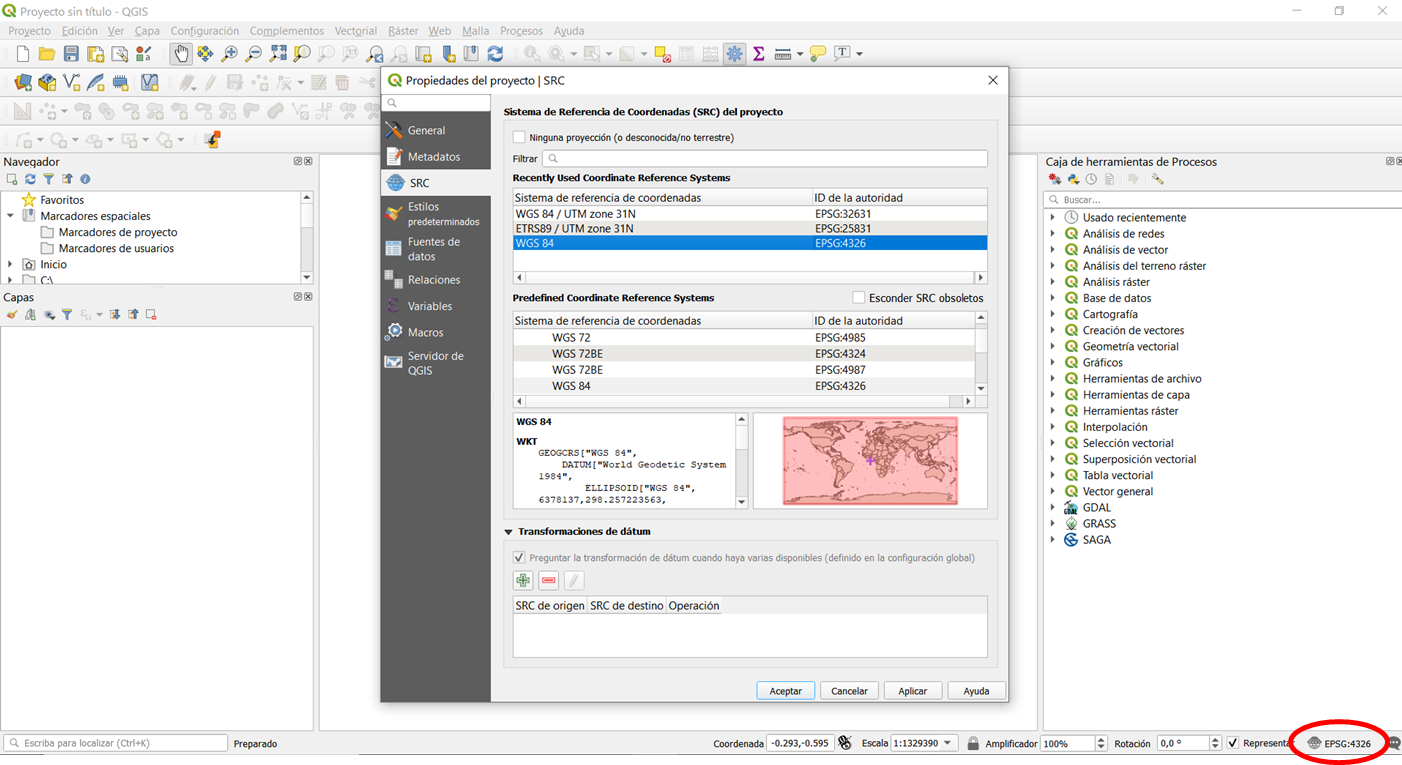Image resolution: width=1402 pixels, height=765 pixels.
Task: Click Remove Layer icon in Capas panel
Action: pos(151,314)
